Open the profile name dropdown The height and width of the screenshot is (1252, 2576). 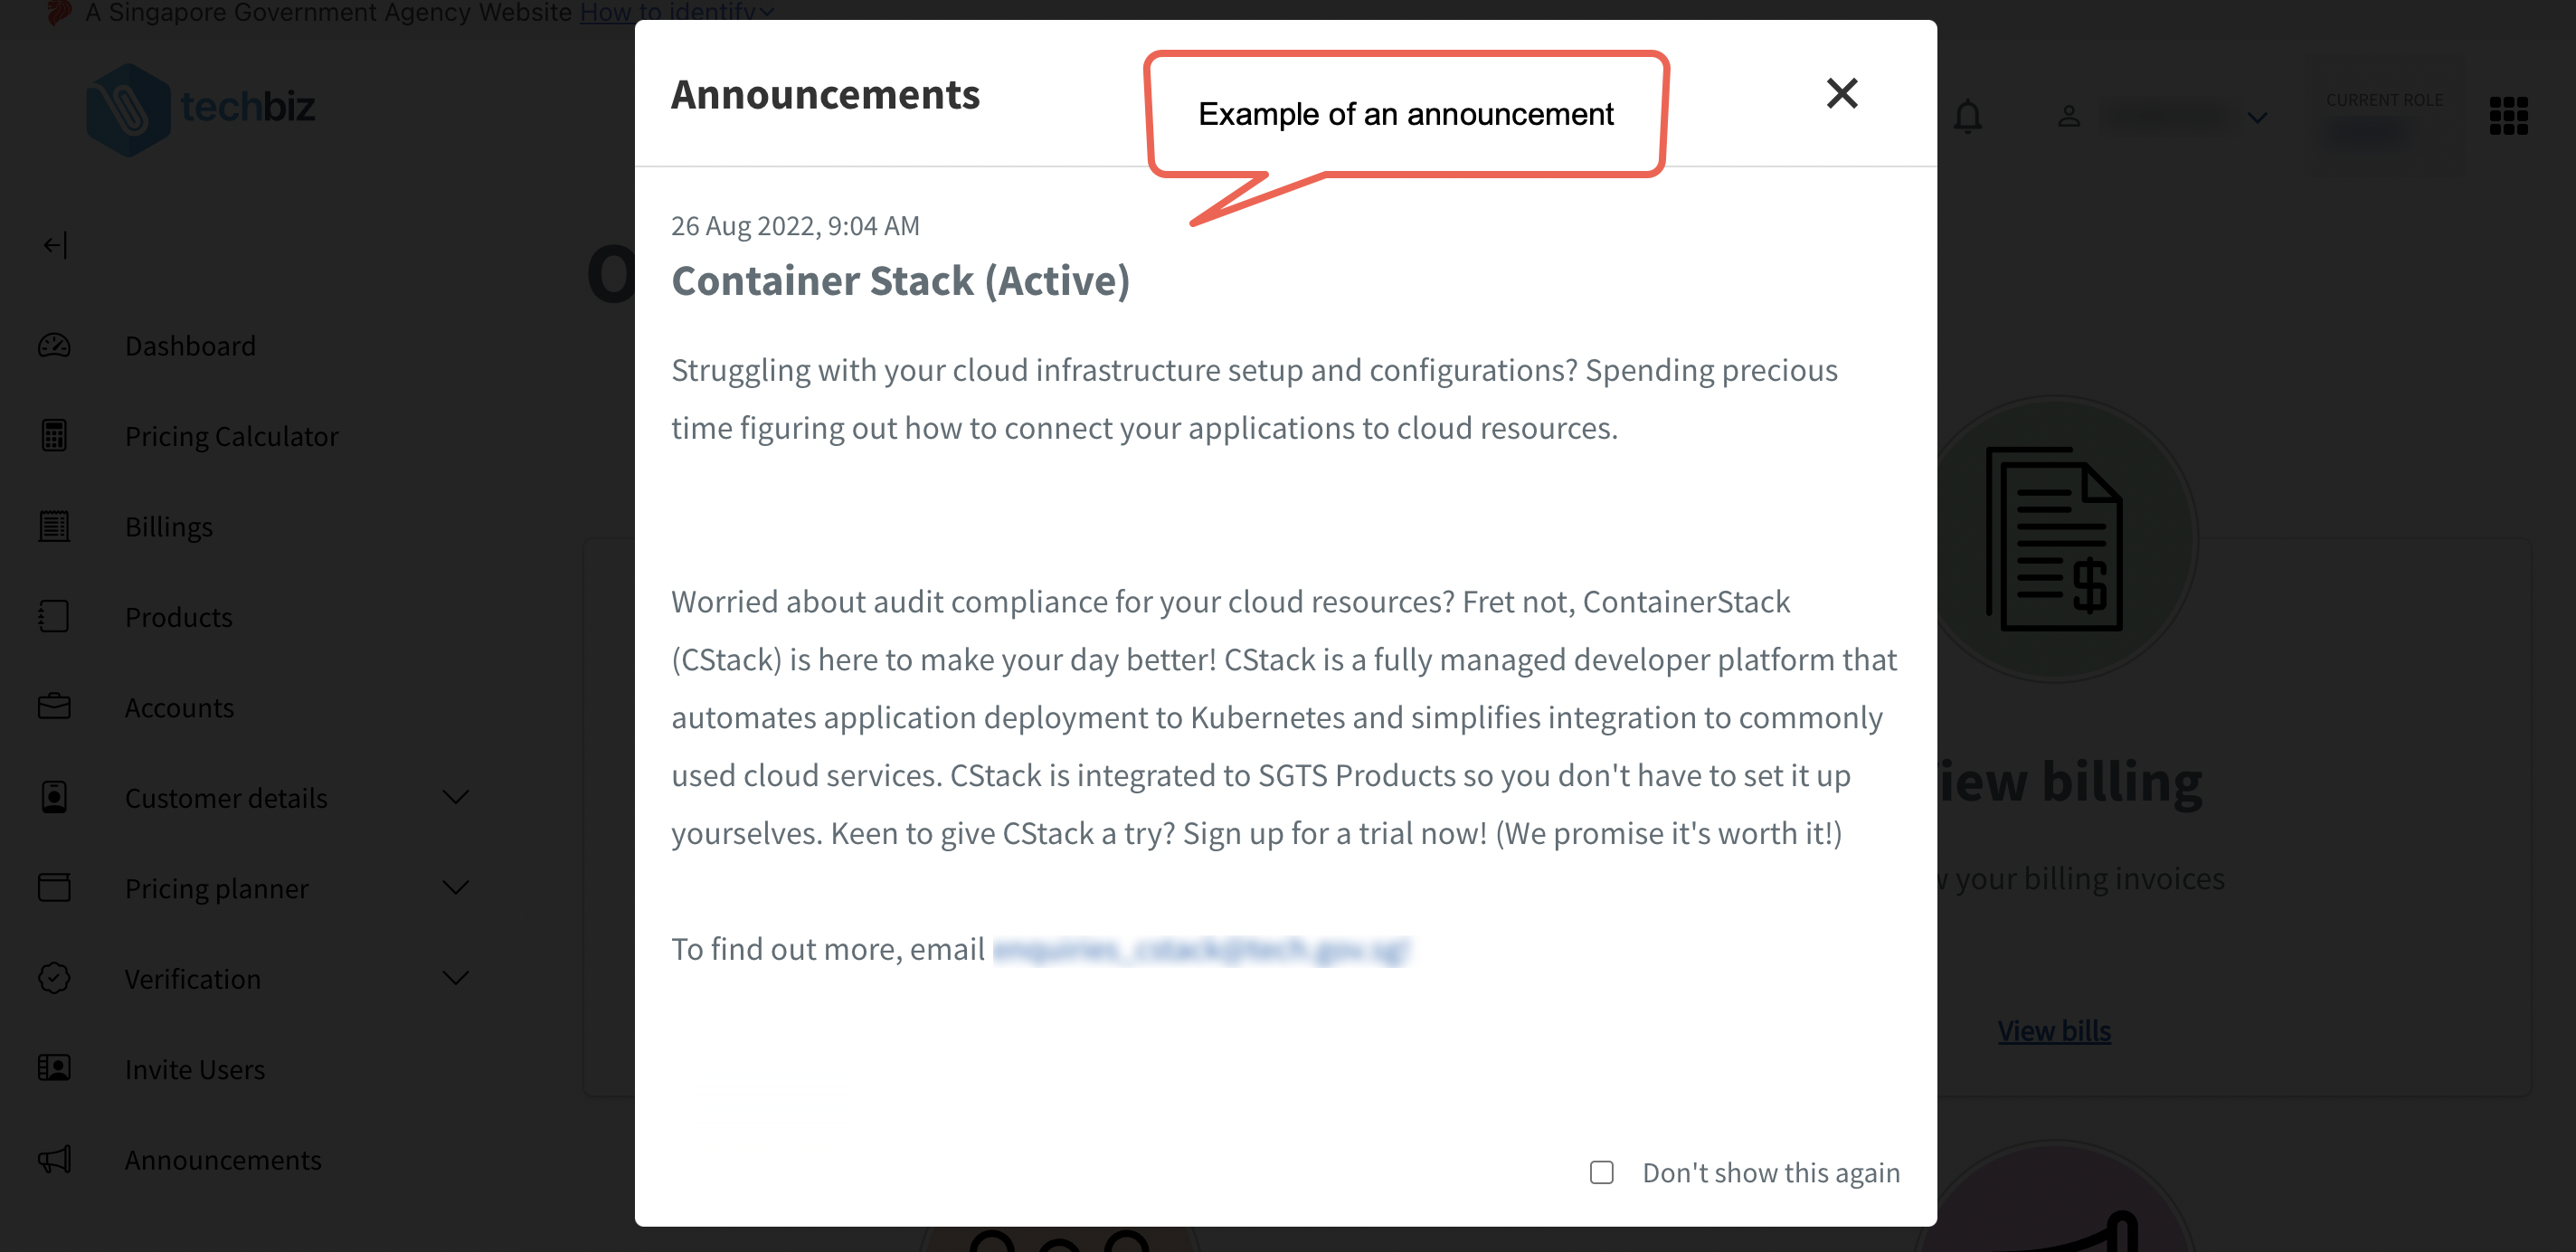pos(2257,118)
